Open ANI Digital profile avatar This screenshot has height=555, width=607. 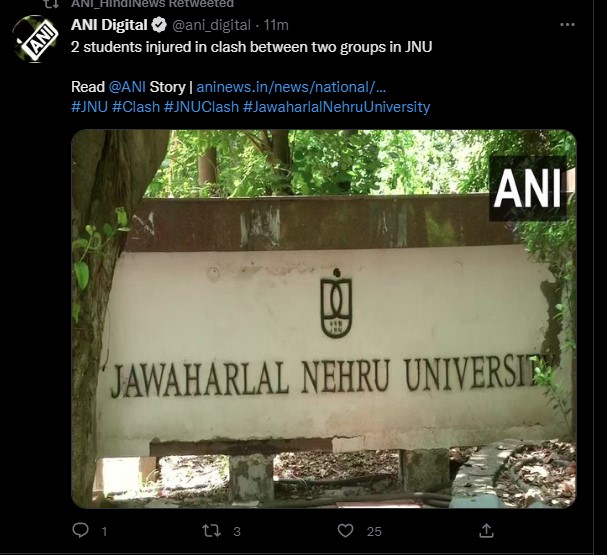tap(35, 39)
